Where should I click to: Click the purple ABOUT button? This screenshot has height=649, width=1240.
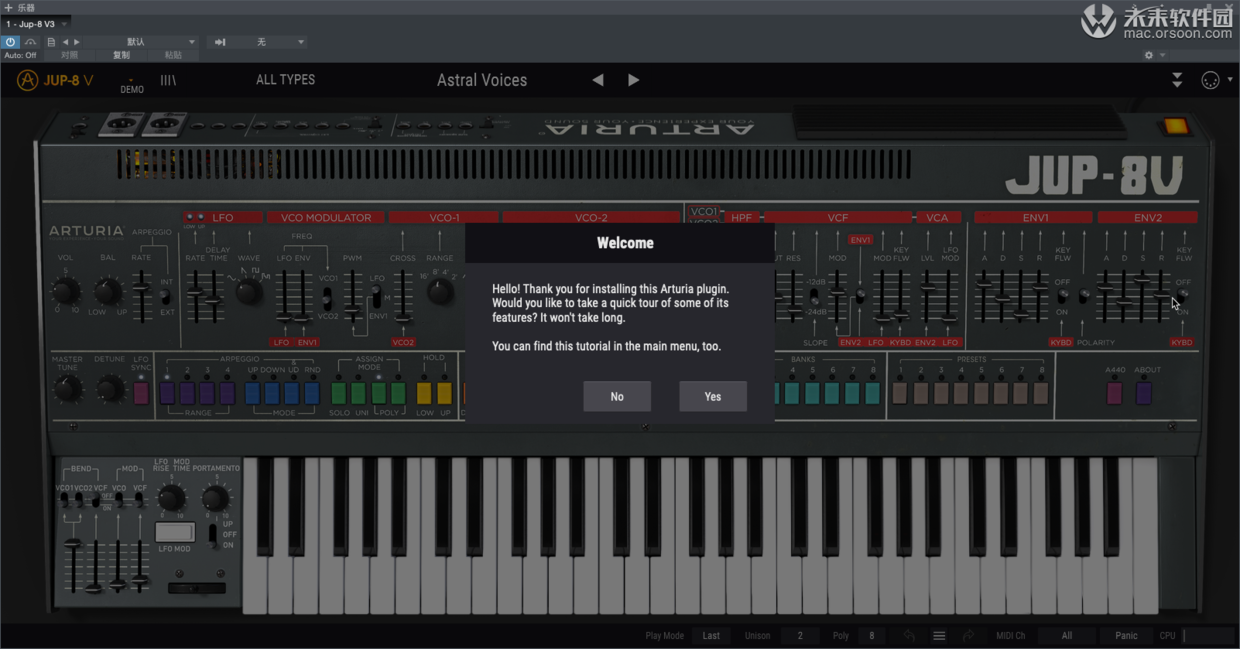click(1144, 393)
